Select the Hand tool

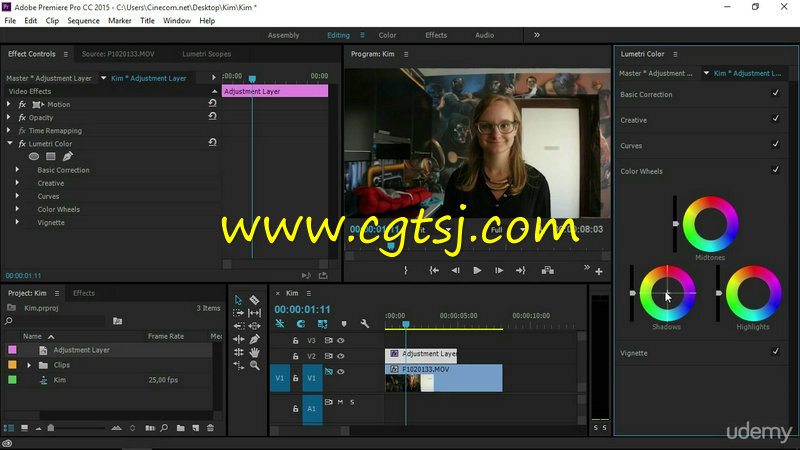255,352
